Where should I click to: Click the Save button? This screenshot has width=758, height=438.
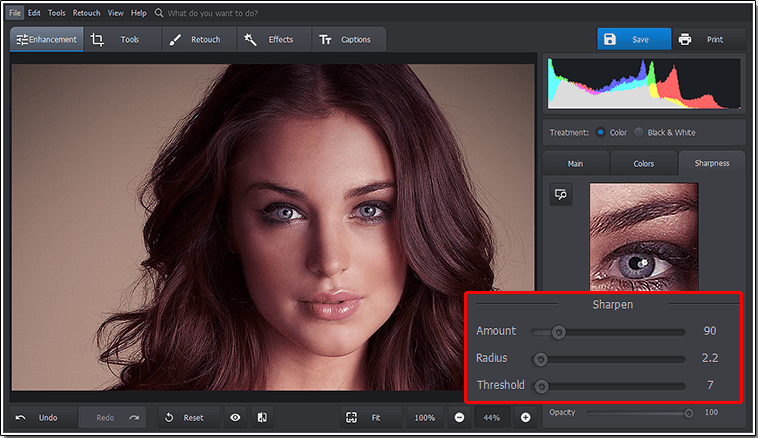click(x=634, y=39)
